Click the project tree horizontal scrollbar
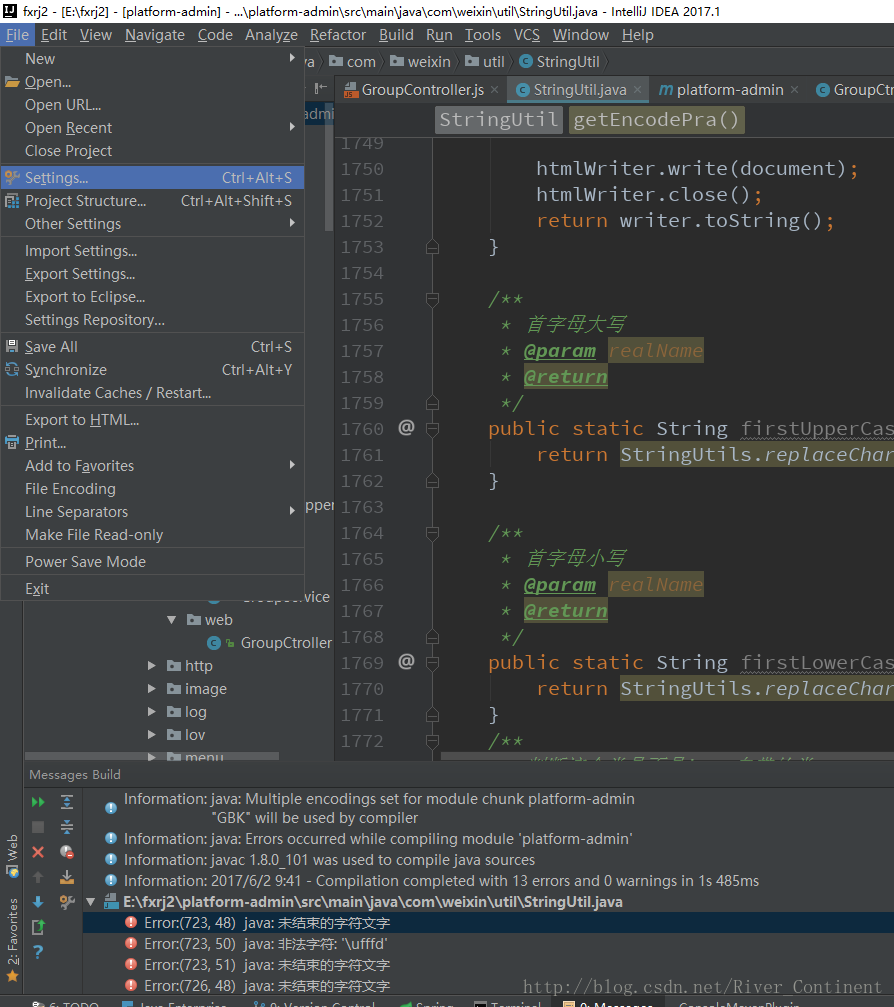The image size is (894, 1007). [152, 756]
